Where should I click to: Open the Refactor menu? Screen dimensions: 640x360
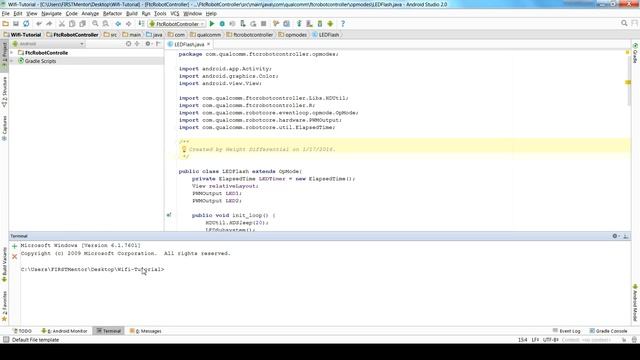coord(112,13)
